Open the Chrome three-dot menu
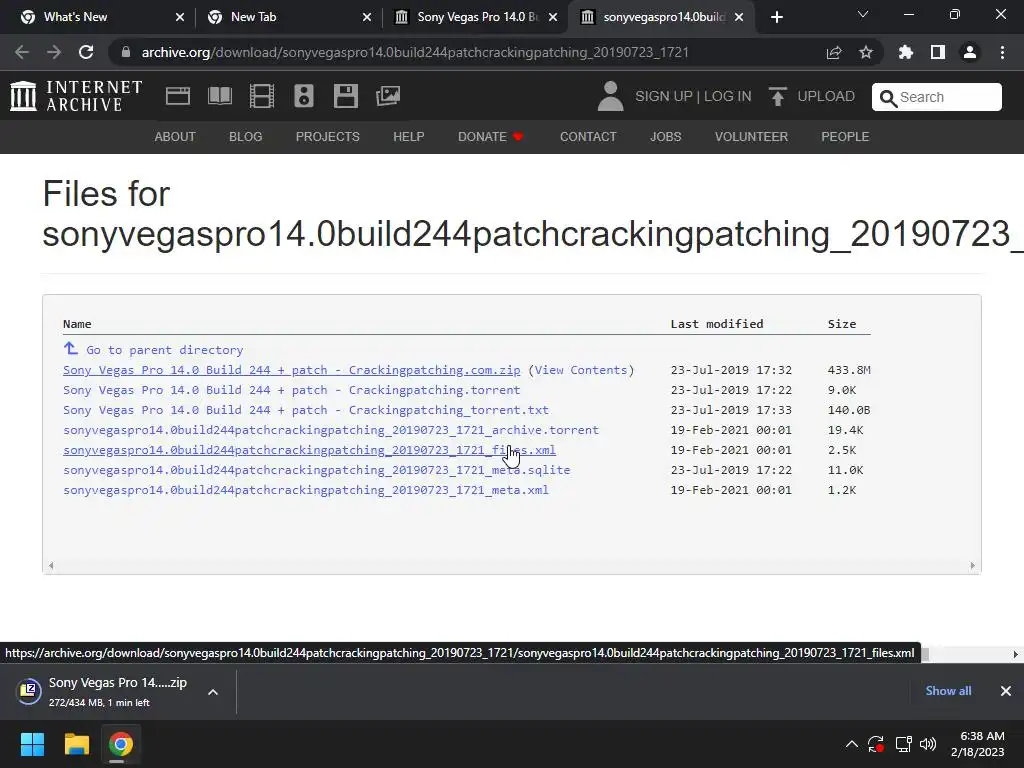The height and width of the screenshot is (768, 1024). 1002,52
